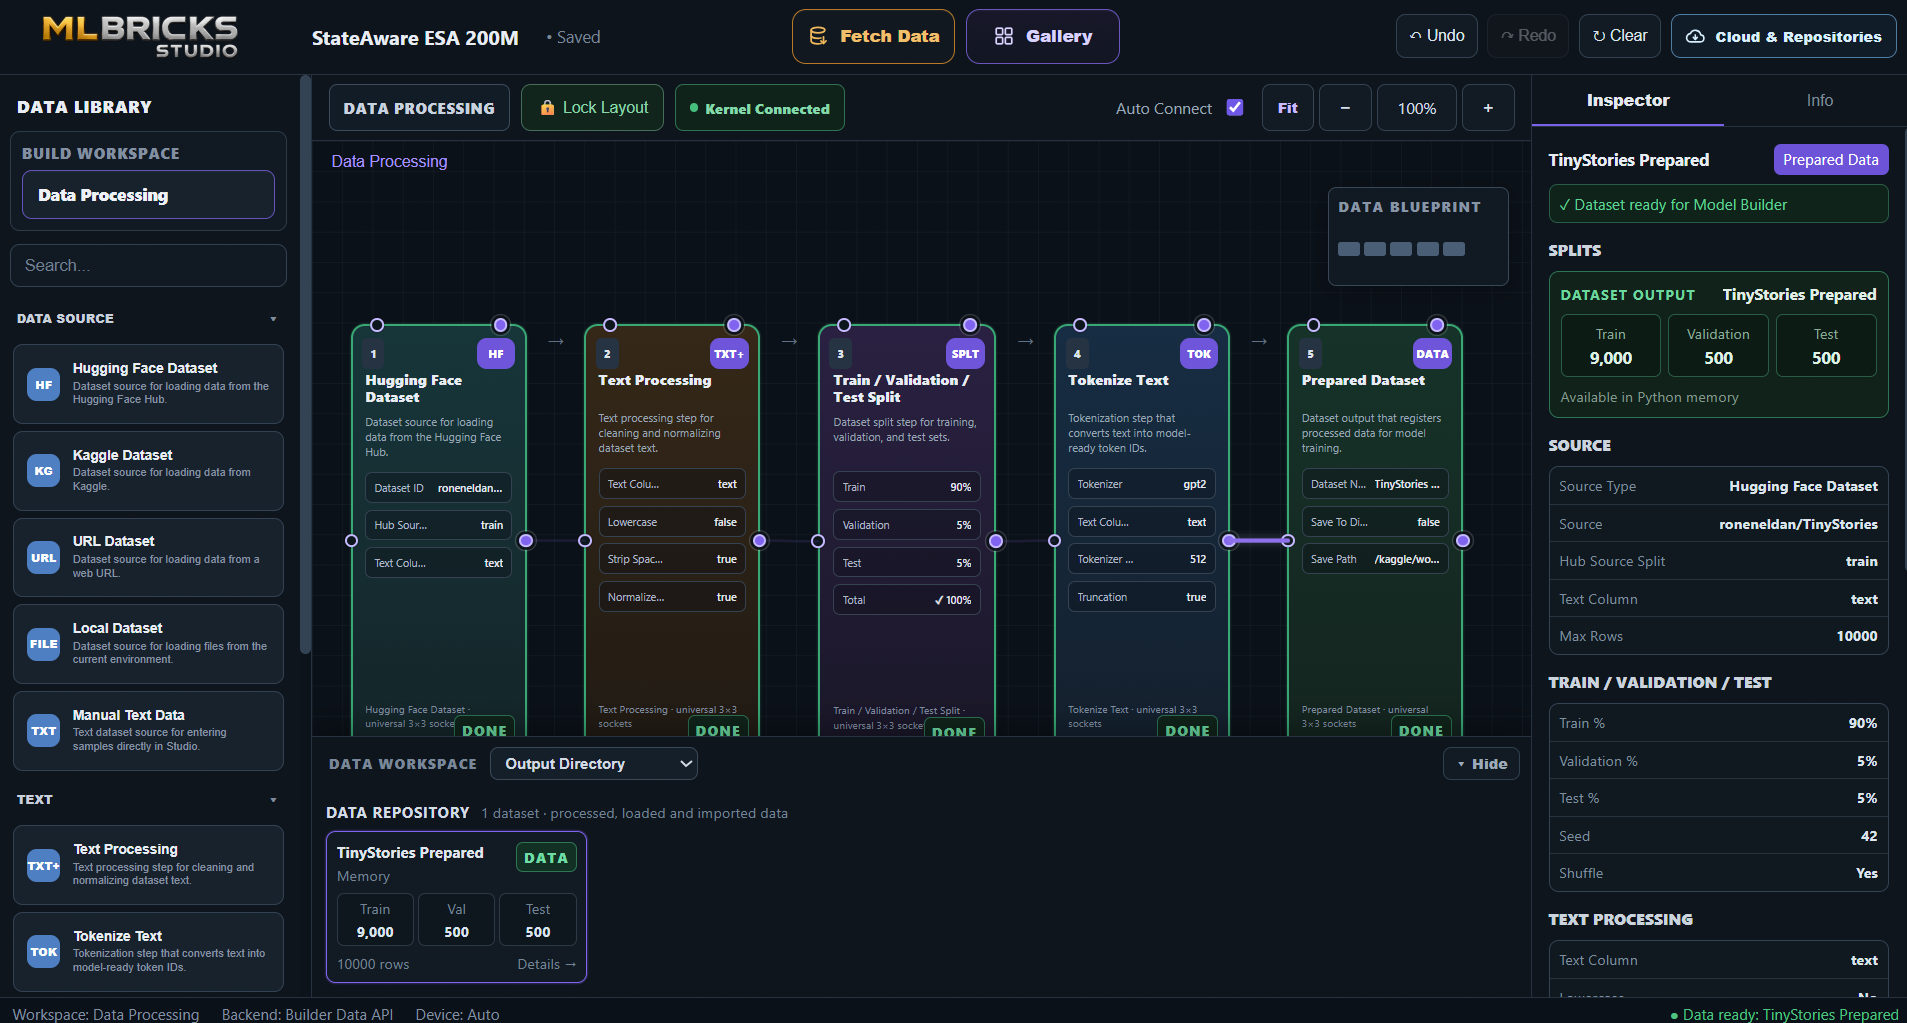Screen dimensions: 1907x1023
Task: Click the TXT icon of Manual Text Data item
Action: pos(43,731)
